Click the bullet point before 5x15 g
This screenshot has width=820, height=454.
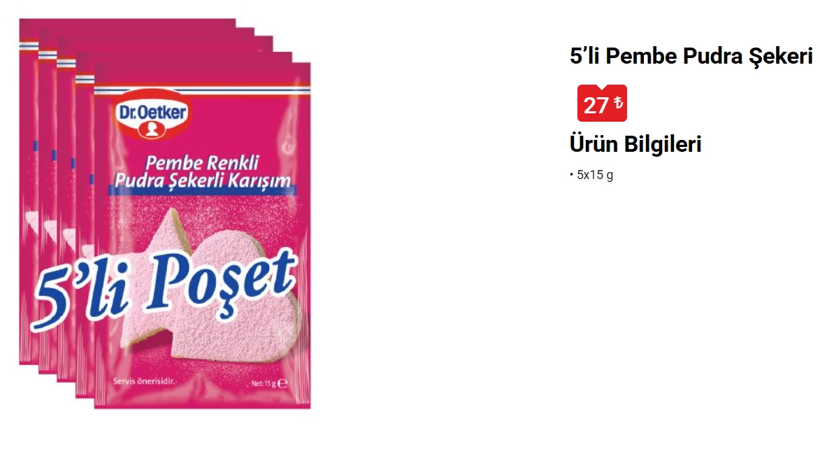(572, 175)
